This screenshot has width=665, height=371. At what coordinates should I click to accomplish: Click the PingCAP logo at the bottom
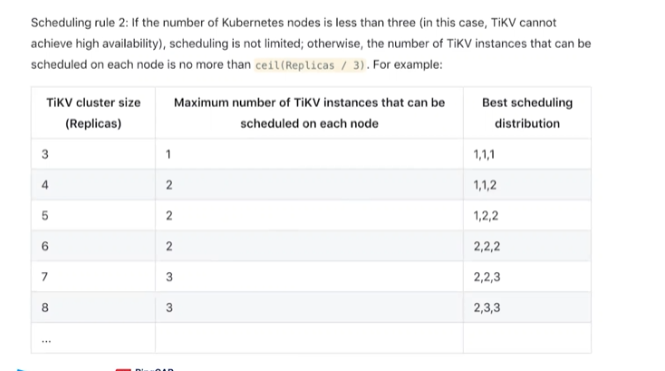pos(144,369)
